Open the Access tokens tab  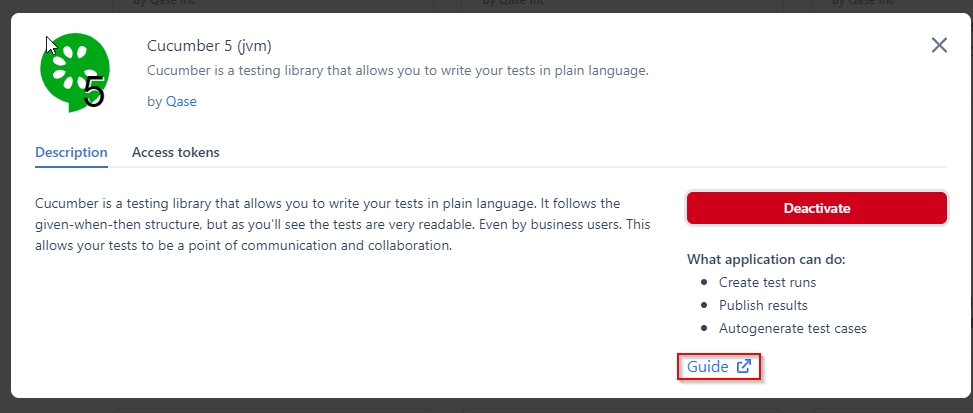176,153
